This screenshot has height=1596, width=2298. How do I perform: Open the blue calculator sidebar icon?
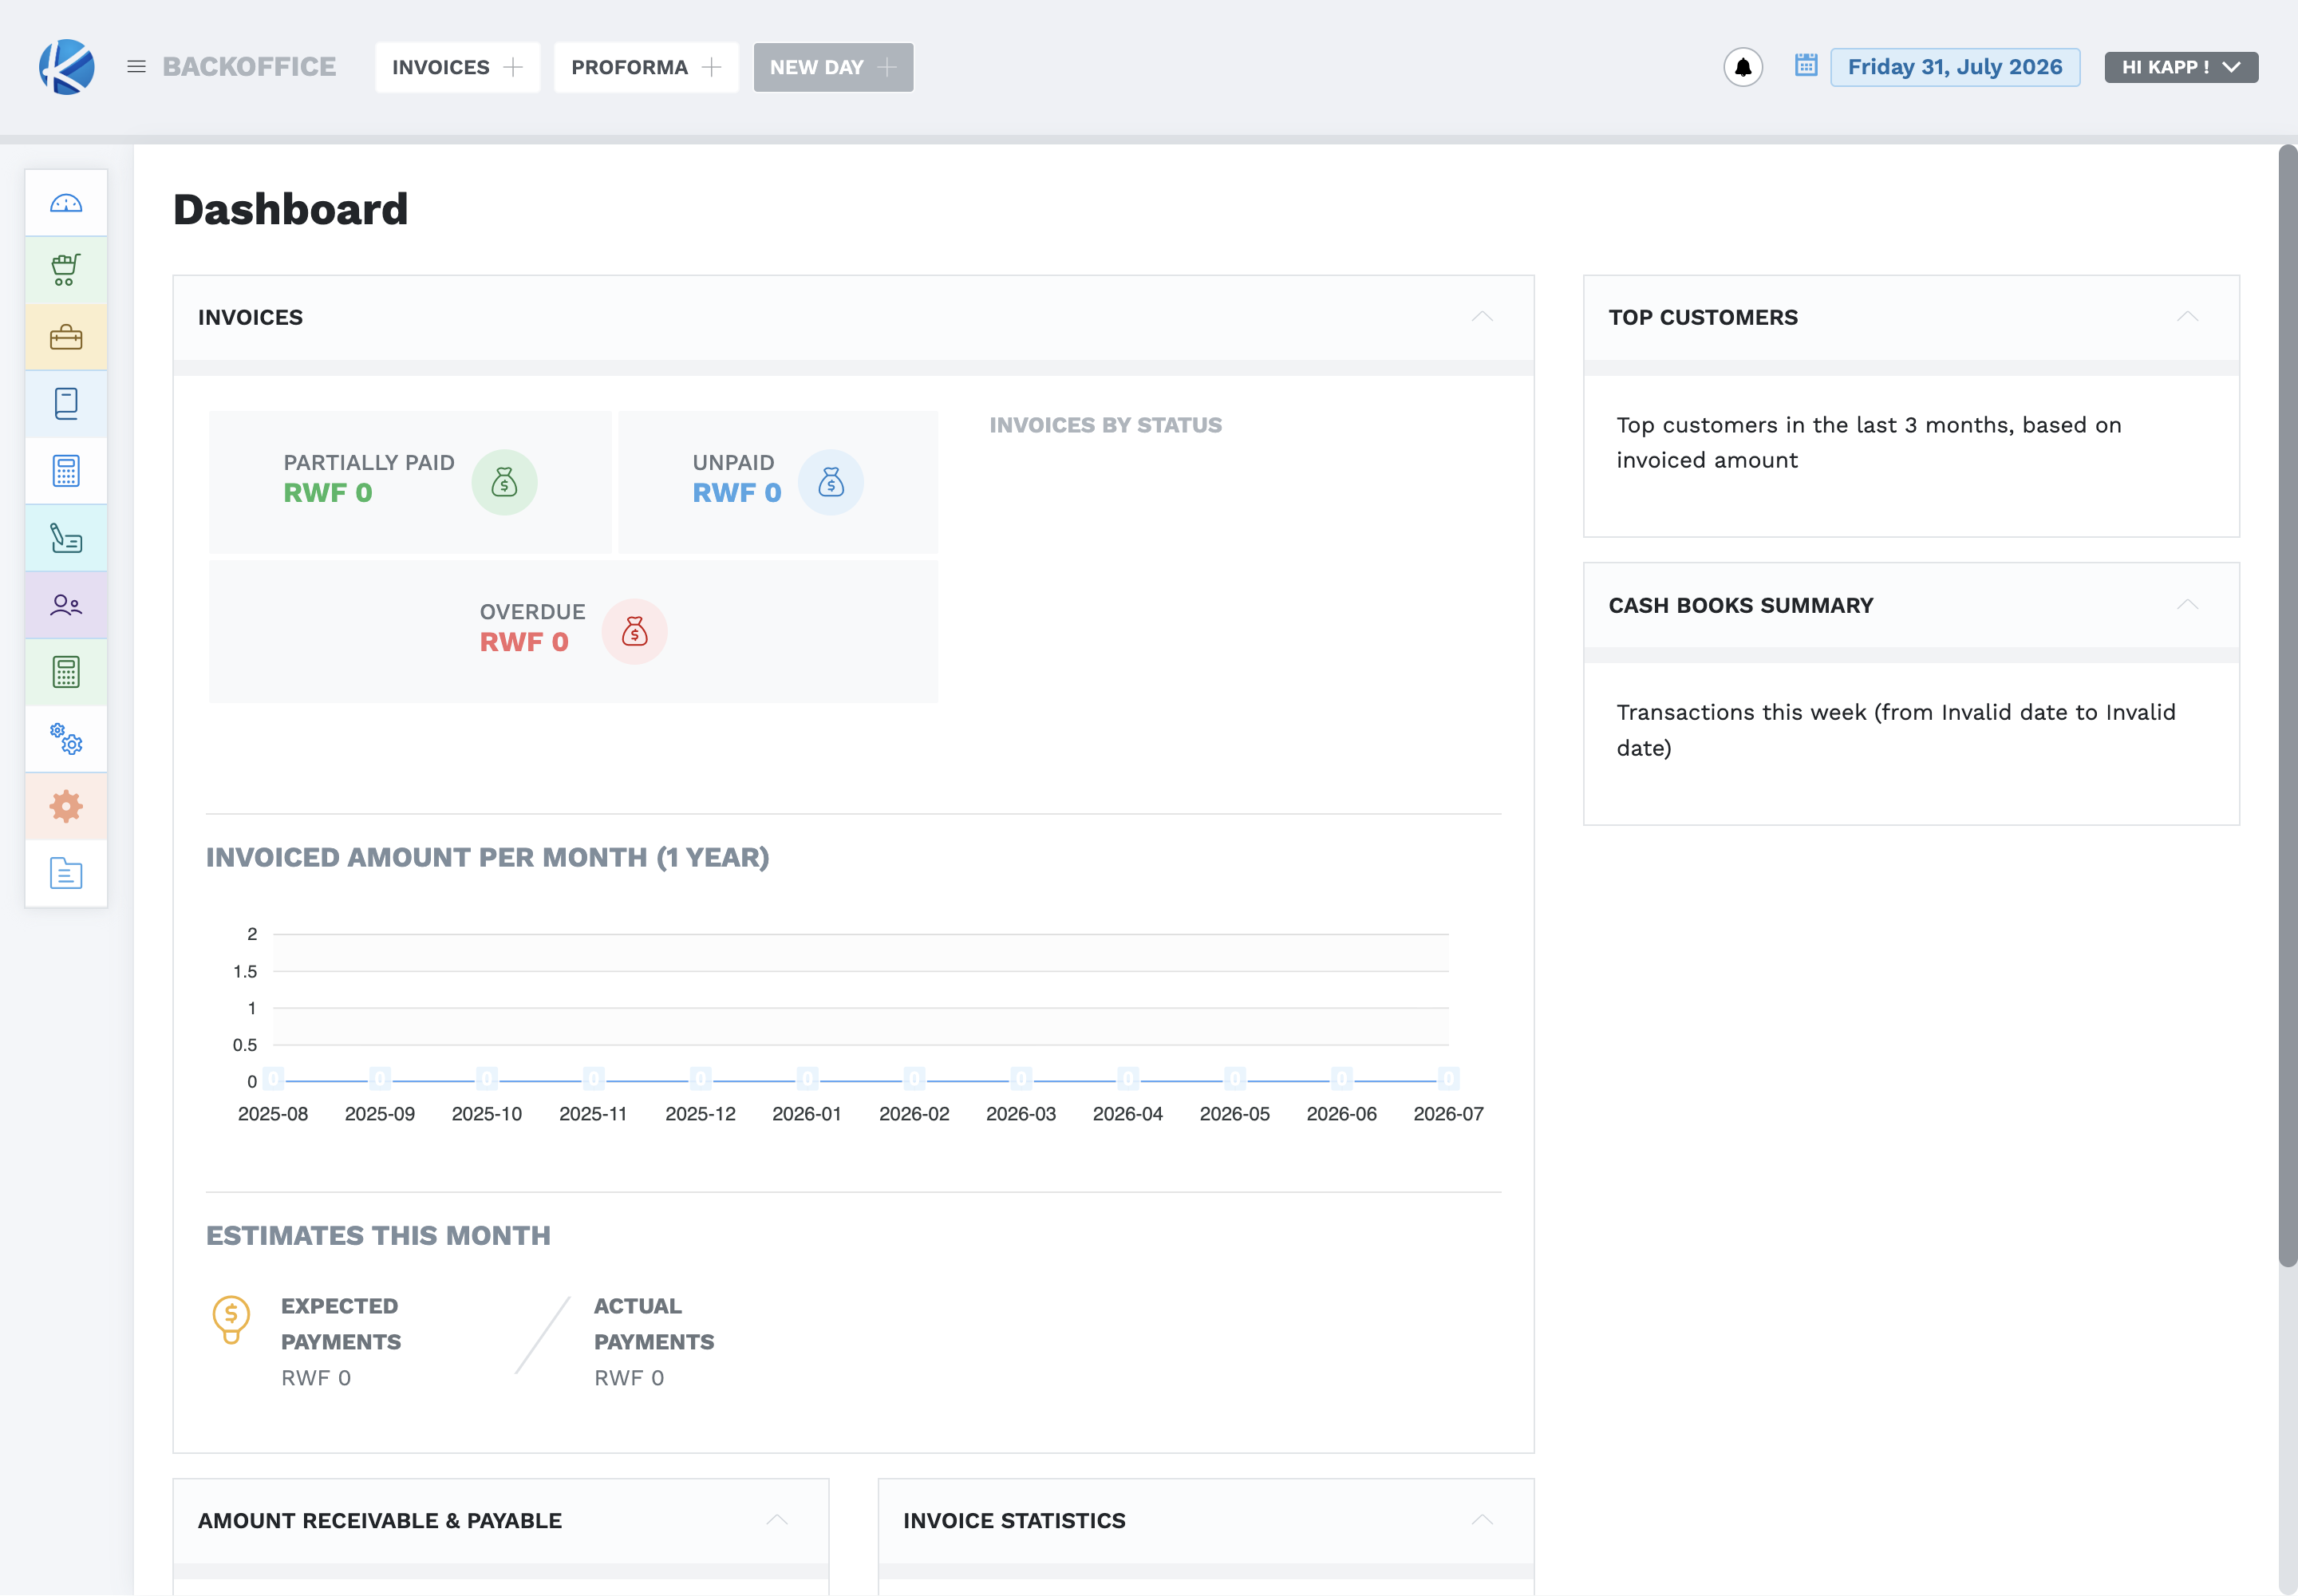pyautogui.click(x=66, y=471)
